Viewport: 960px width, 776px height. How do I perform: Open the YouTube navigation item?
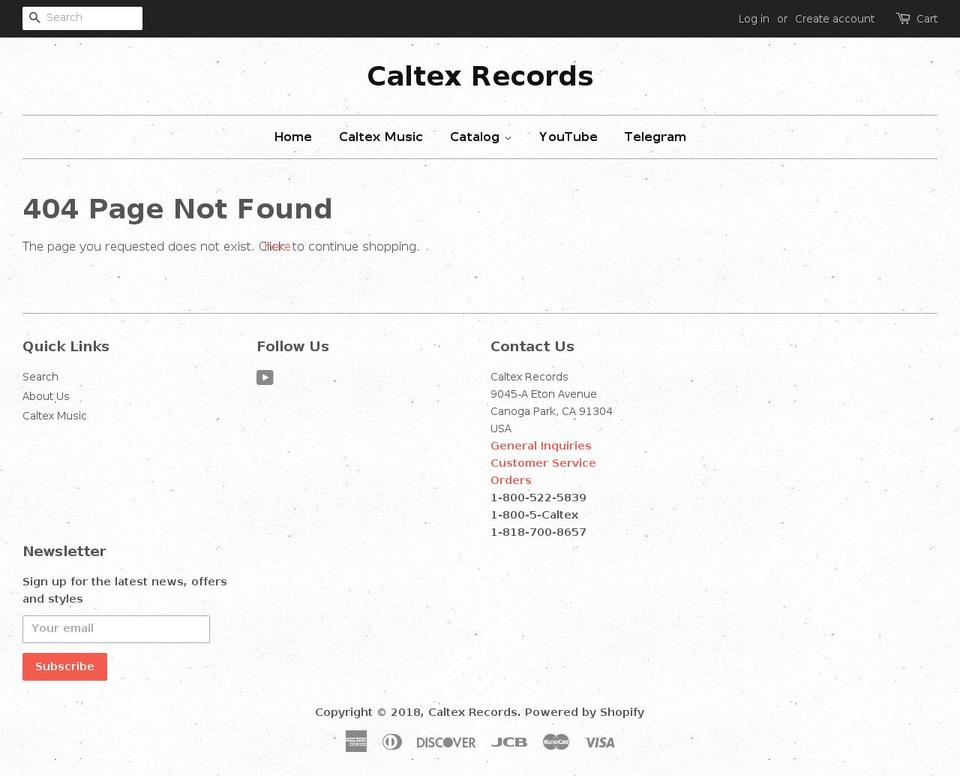[568, 137]
